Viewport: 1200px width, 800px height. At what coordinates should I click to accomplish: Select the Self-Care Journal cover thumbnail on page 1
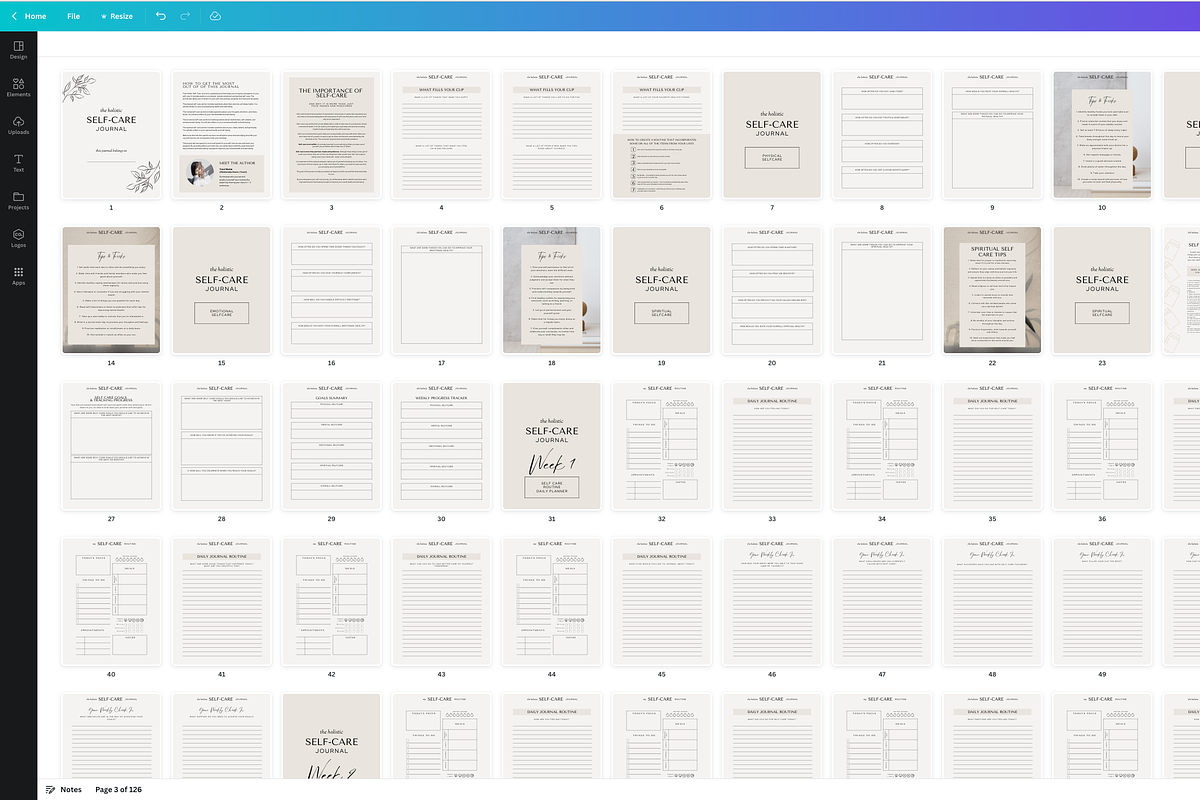(111, 134)
